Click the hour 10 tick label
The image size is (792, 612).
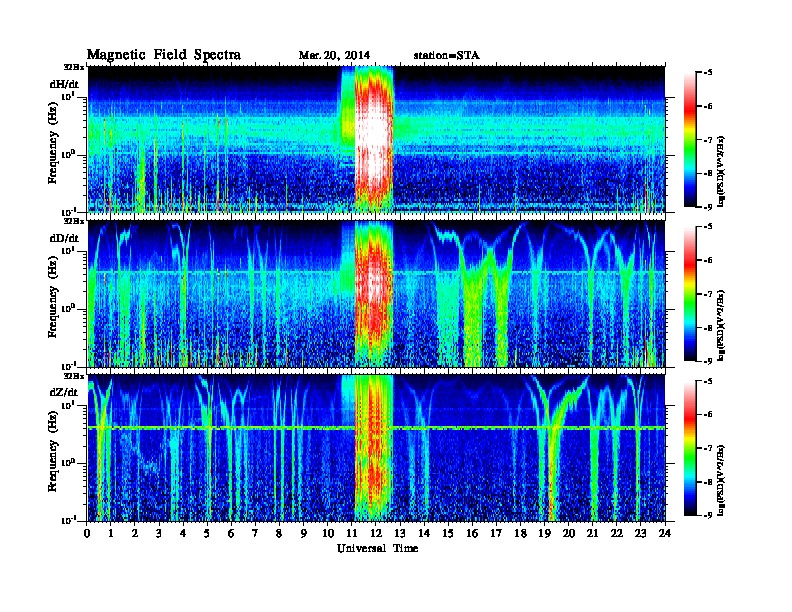(x=328, y=534)
